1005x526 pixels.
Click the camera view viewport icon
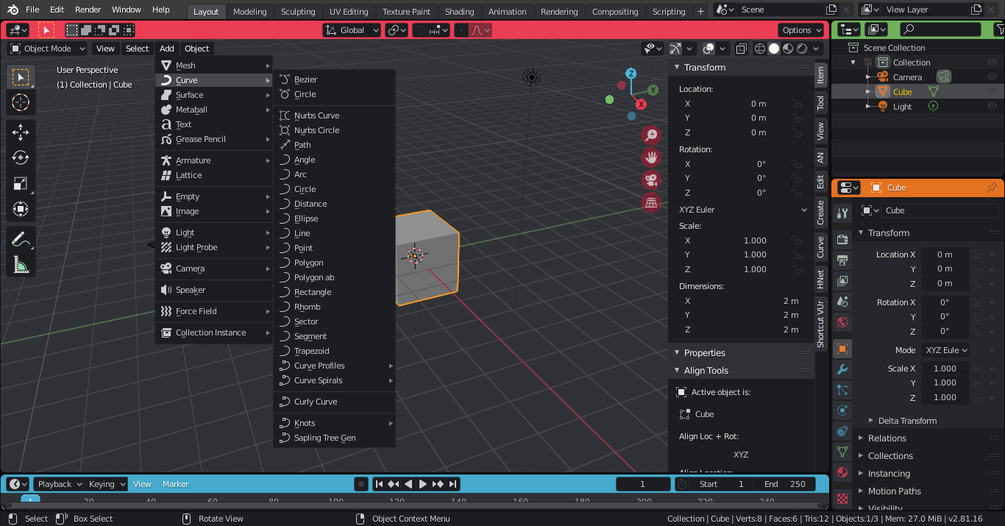coord(651,180)
